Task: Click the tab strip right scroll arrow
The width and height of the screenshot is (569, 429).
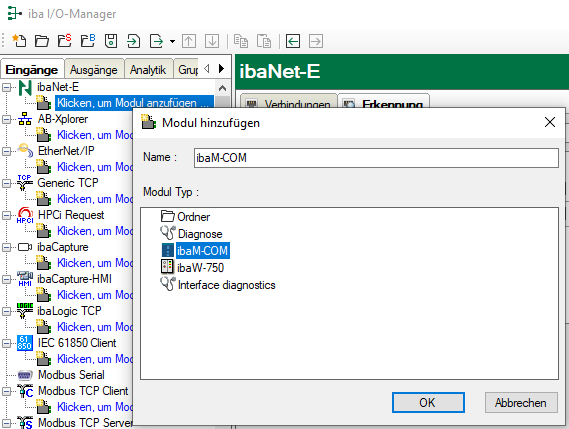Action: pyautogui.click(x=221, y=68)
